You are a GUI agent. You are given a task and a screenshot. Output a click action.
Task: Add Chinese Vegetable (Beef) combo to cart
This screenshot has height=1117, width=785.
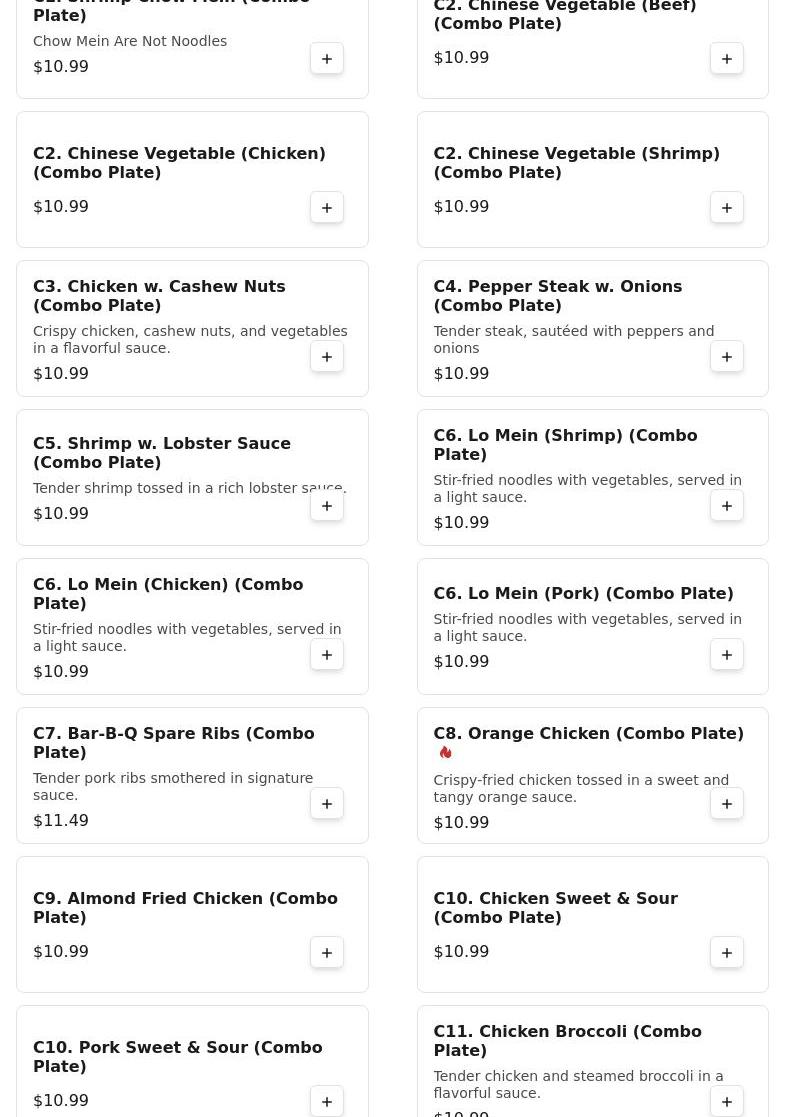tap(727, 59)
